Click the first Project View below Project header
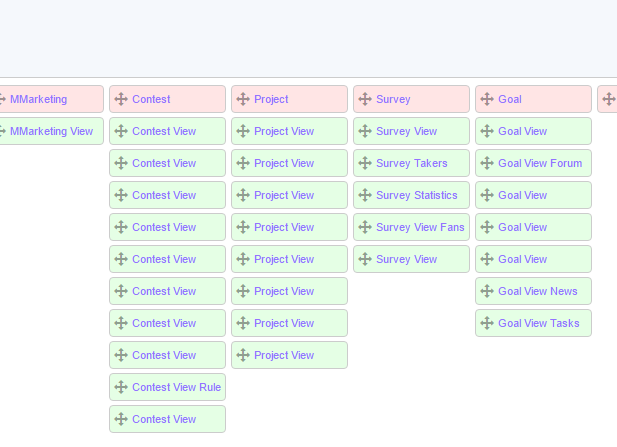Screen dimensions: 617x447 (284, 131)
